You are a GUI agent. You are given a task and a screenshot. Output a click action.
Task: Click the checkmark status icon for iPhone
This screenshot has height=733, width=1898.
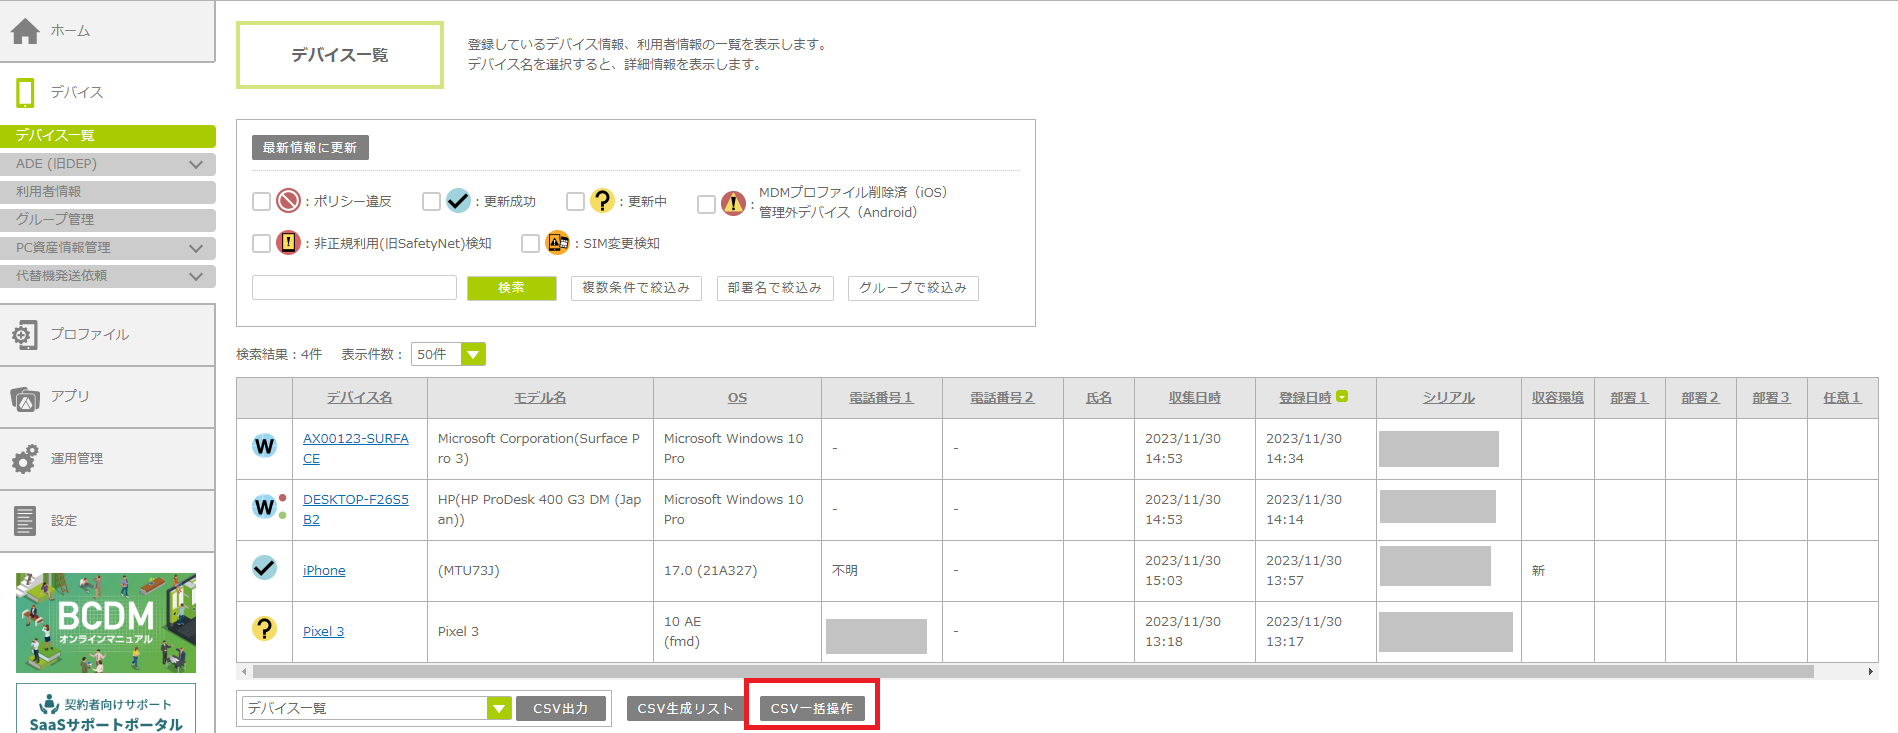(264, 568)
